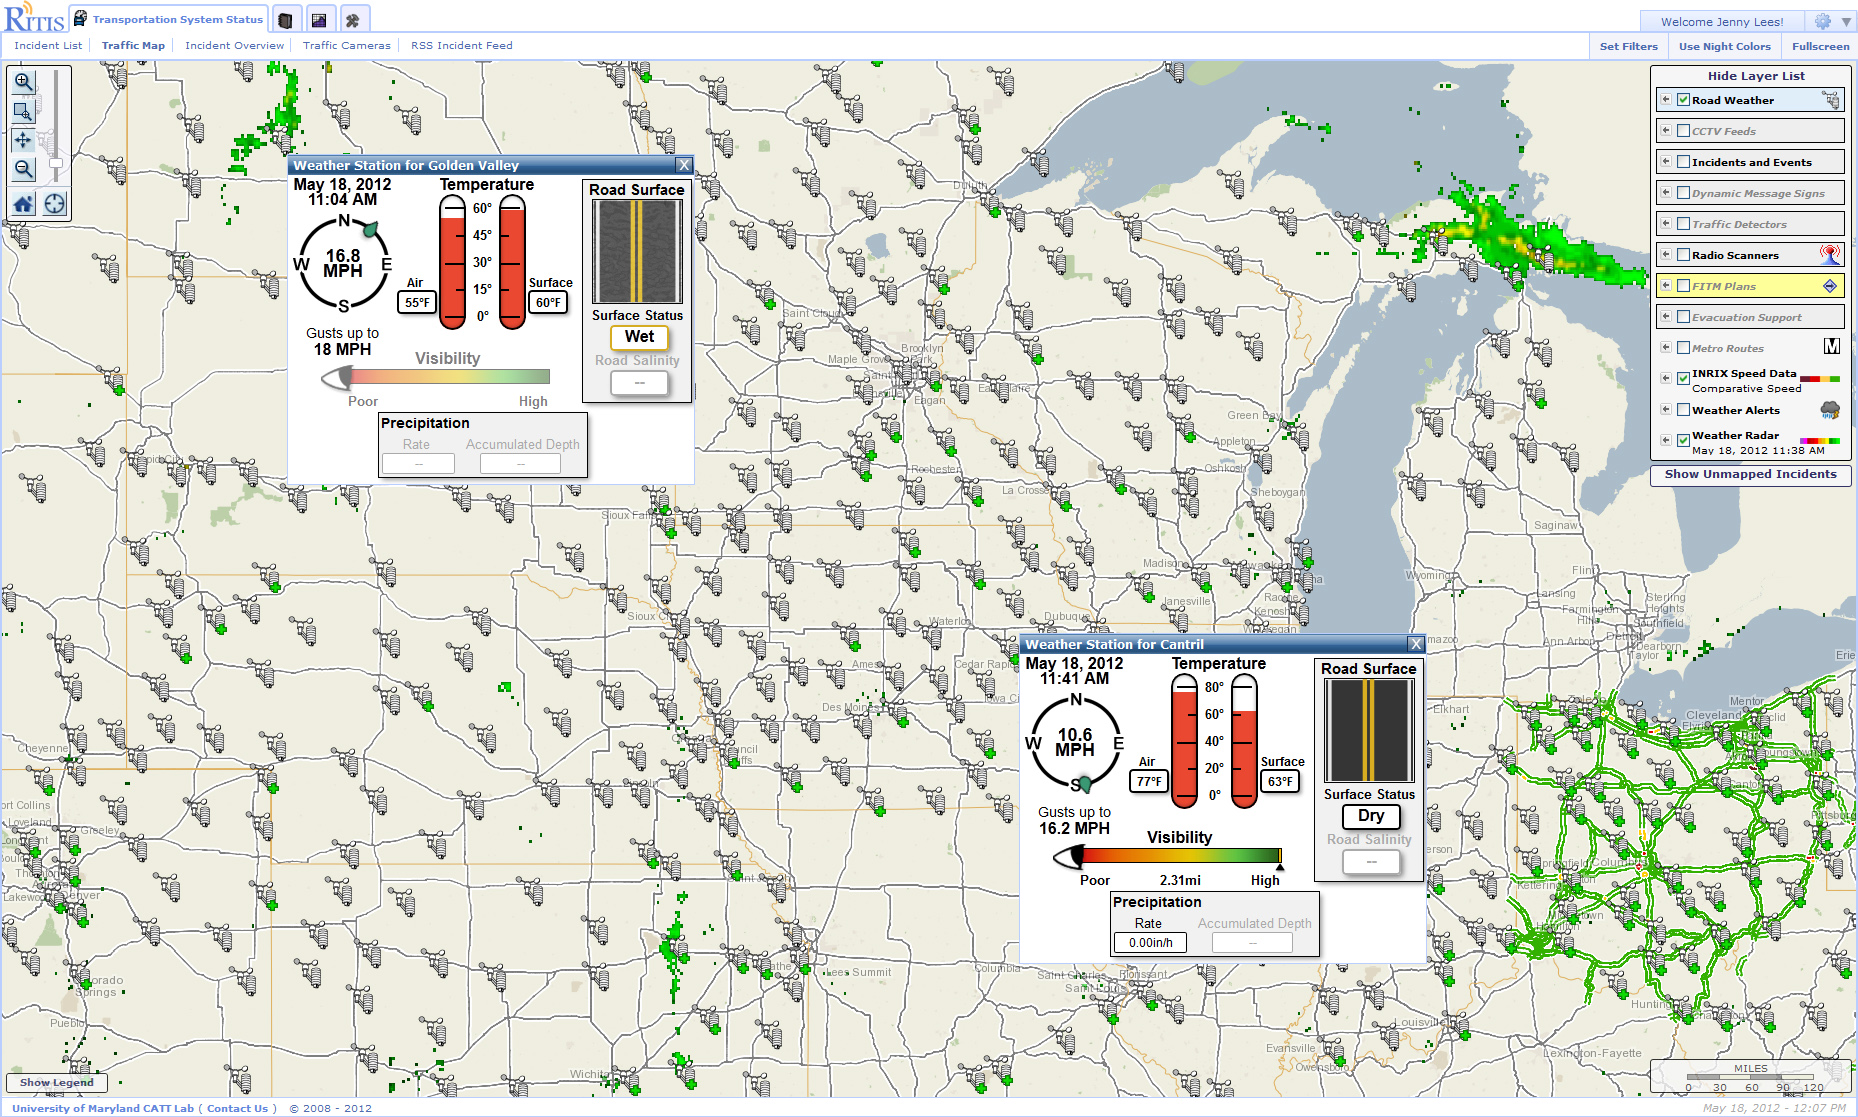This screenshot has width=1858, height=1117.
Task: Click the wind compass in Golden Valley popup
Action: point(343,264)
